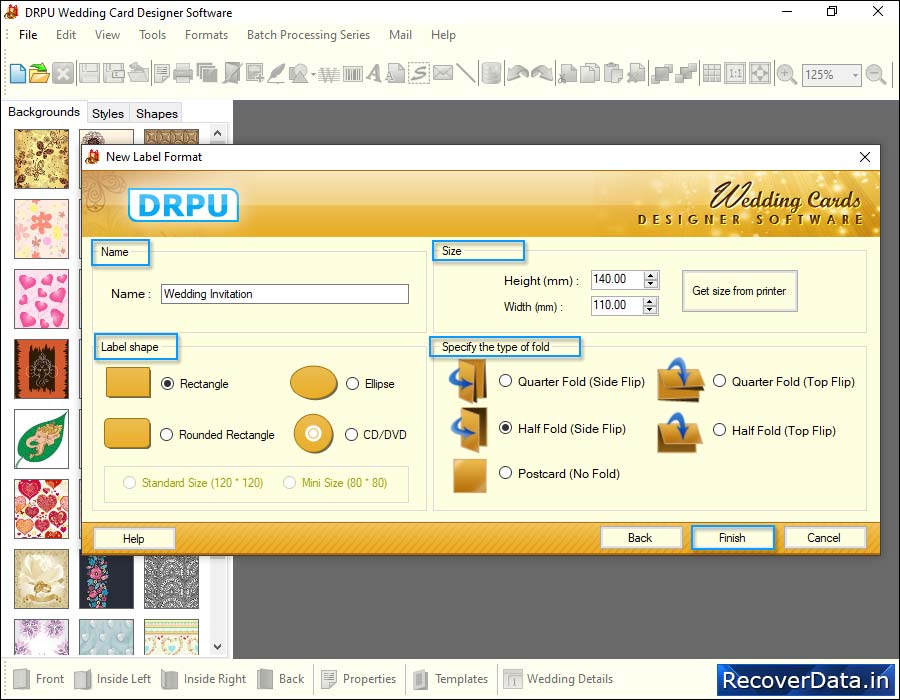This screenshot has height=700, width=900.
Task: Select Half Fold (Top Flip) option
Action: (719, 430)
